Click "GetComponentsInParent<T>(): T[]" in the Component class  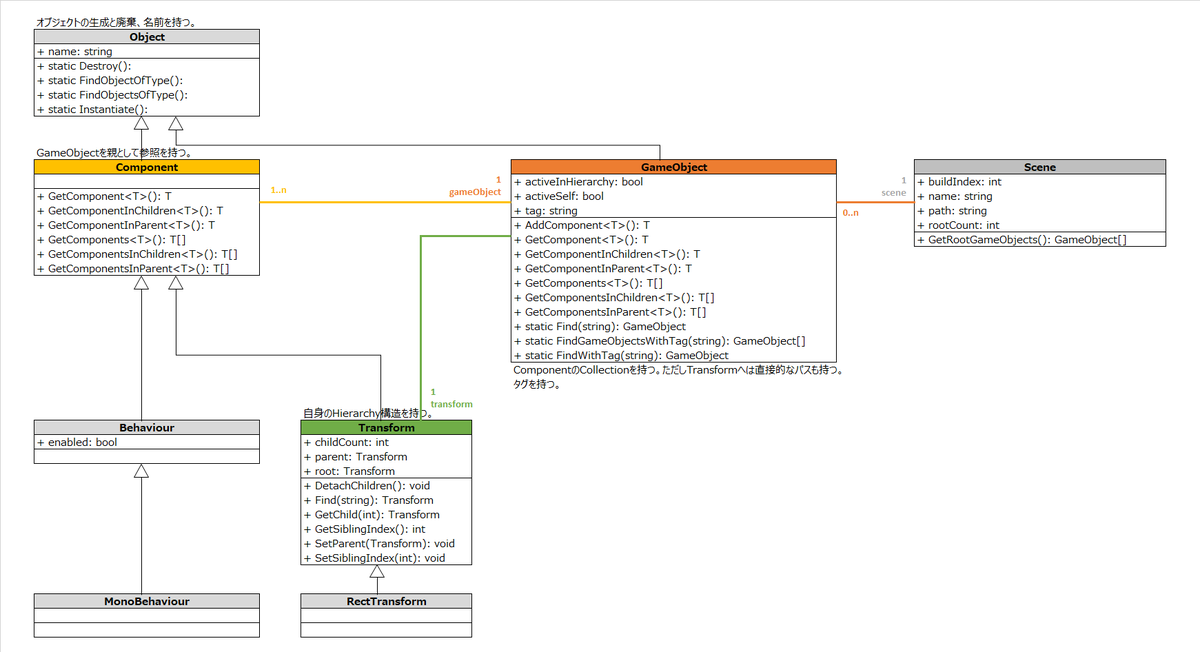click(x=133, y=269)
